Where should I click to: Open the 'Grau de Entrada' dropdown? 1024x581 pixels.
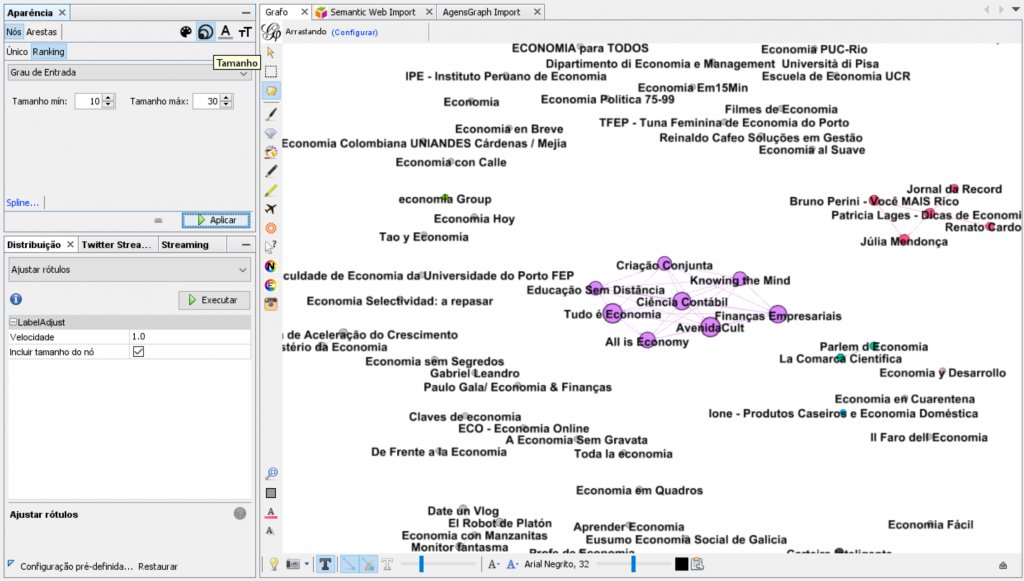coord(128,72)
